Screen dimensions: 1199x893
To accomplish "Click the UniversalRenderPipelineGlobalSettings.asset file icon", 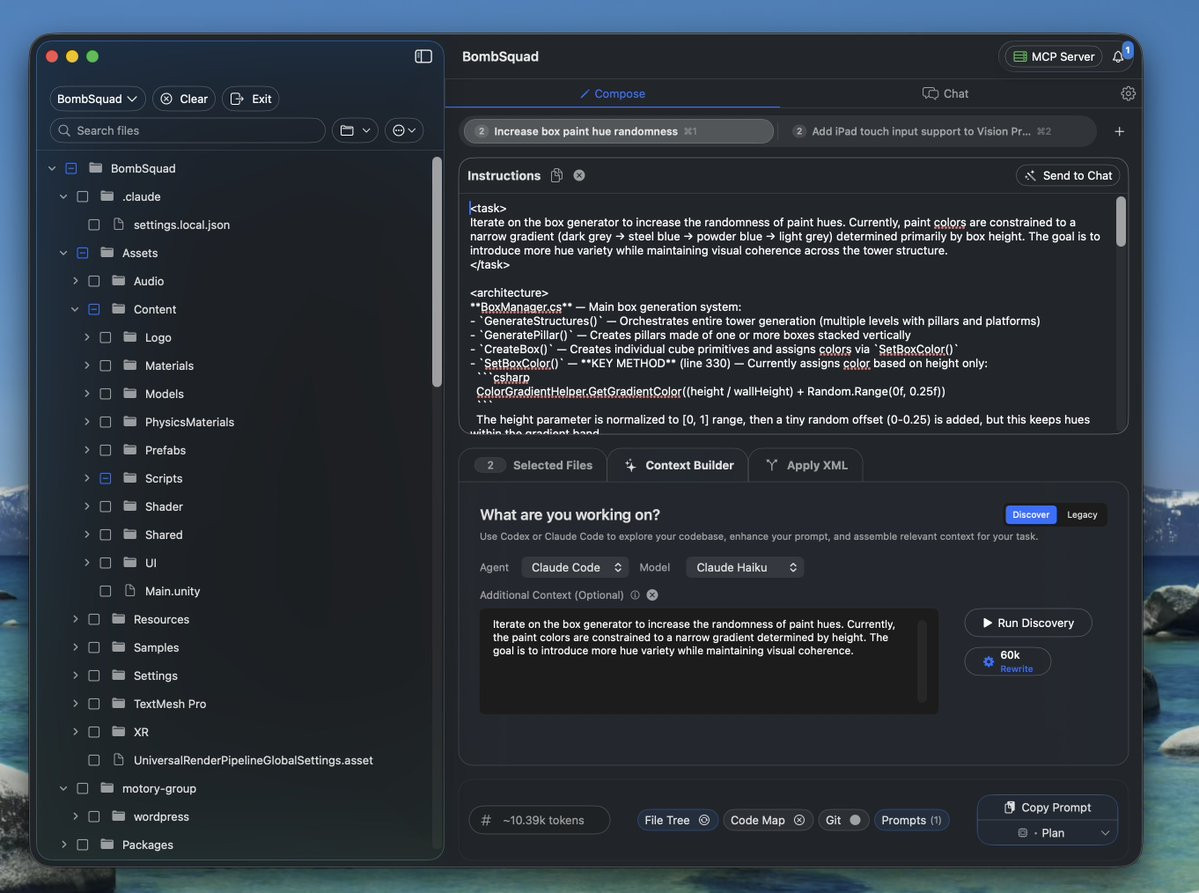I will [x=118, y=759].
